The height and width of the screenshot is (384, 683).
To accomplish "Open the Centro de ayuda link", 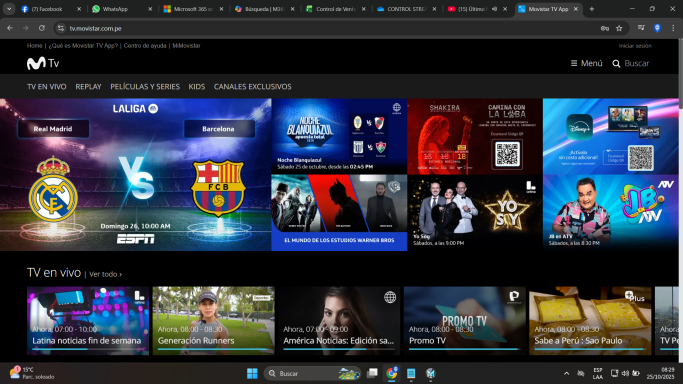I will click(145, 46).
